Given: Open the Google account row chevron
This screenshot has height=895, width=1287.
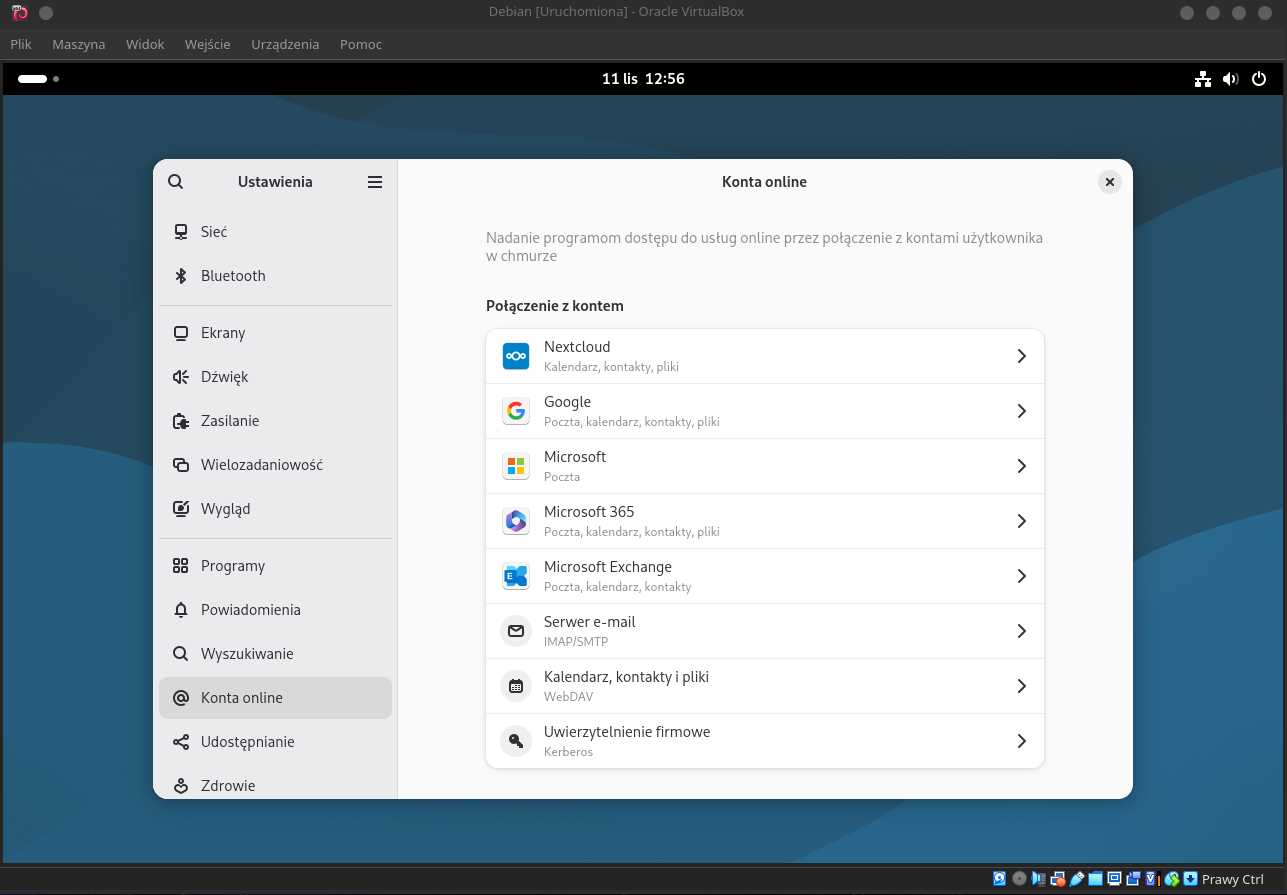Looking at the screenshot, I should [x=1021, y=411].
